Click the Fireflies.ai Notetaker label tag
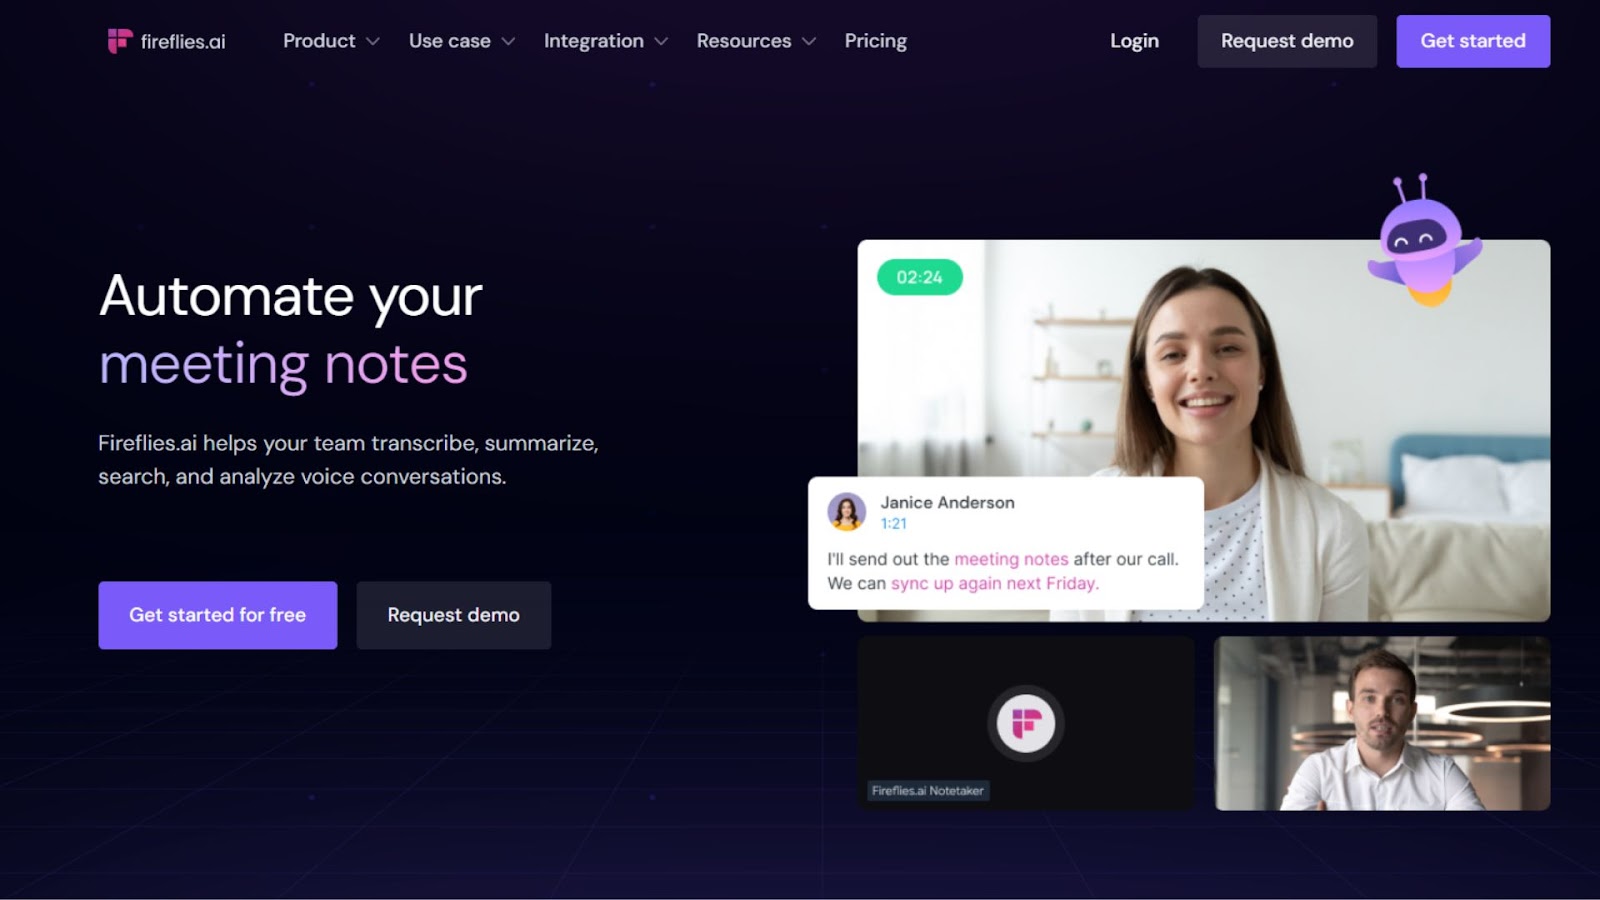The width and height of the screenshot is (1600, 900). pyautogui.click(x=928, y=791)
